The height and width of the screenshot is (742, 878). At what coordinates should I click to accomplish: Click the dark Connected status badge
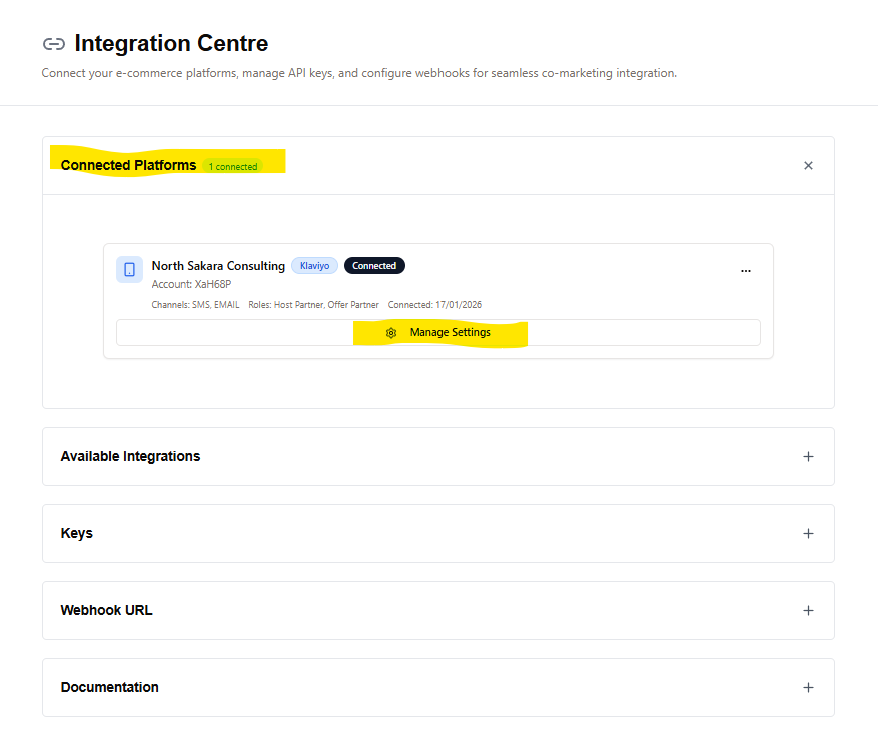(374, 265)
